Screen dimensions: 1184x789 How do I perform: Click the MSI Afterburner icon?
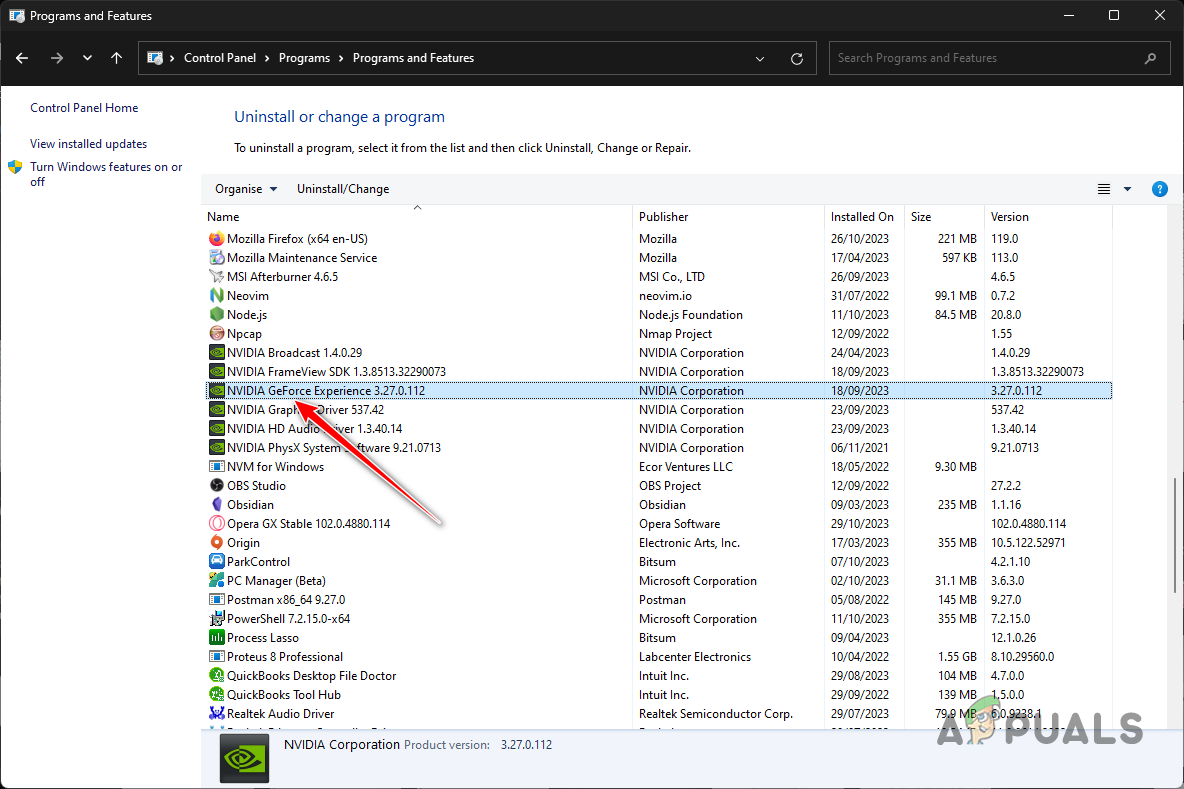coord(217,276)
